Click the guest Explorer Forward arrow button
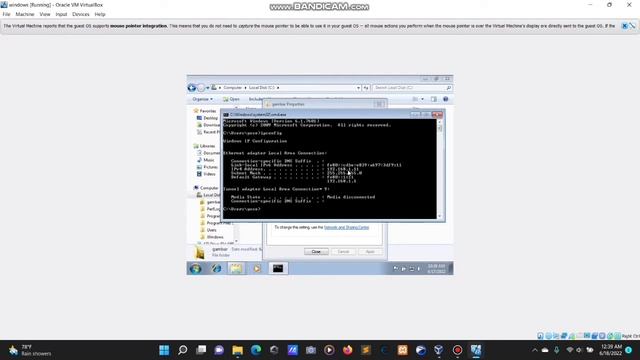This screenshot has width=640, height=360. coord(201,88)
